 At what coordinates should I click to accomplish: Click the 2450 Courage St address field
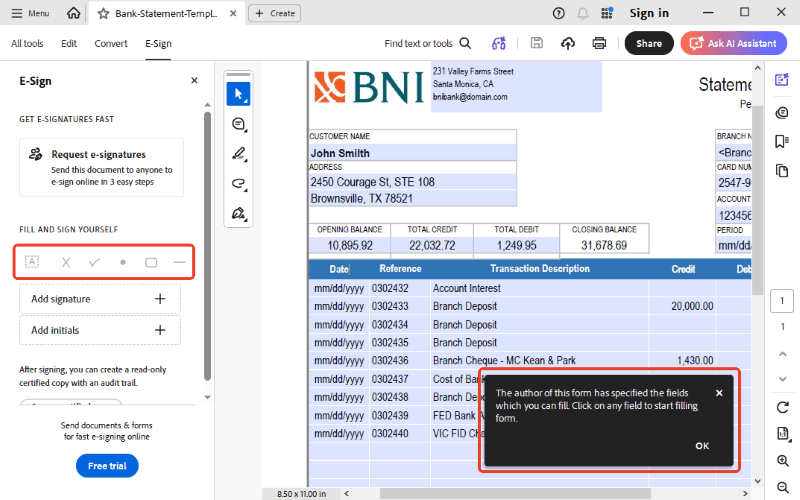[412, 182]
